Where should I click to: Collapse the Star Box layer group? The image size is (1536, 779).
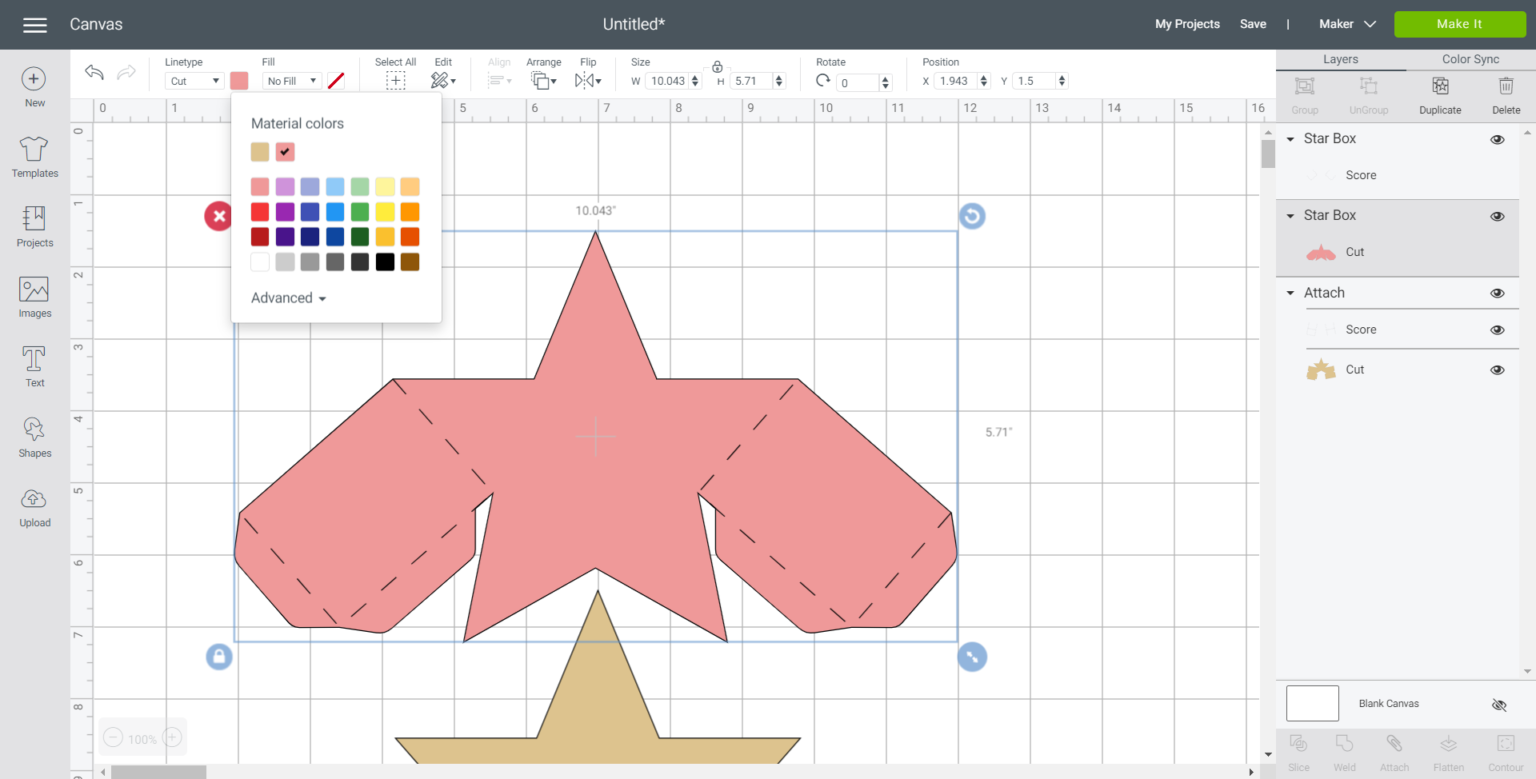1289,138
